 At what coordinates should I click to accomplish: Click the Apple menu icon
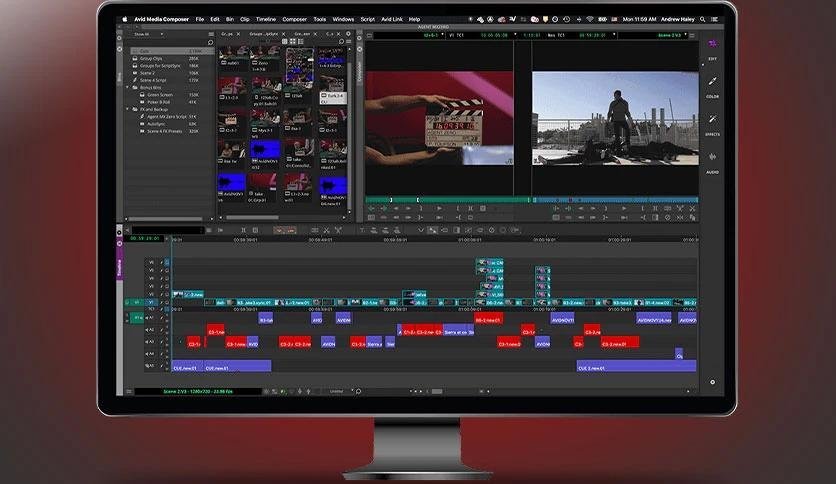[125, 19]
